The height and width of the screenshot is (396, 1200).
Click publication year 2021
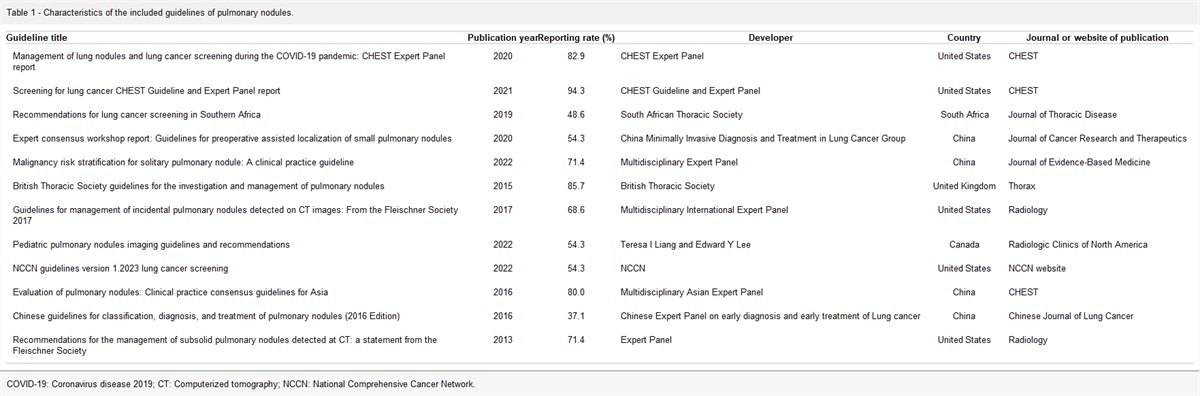click(503, 90)
